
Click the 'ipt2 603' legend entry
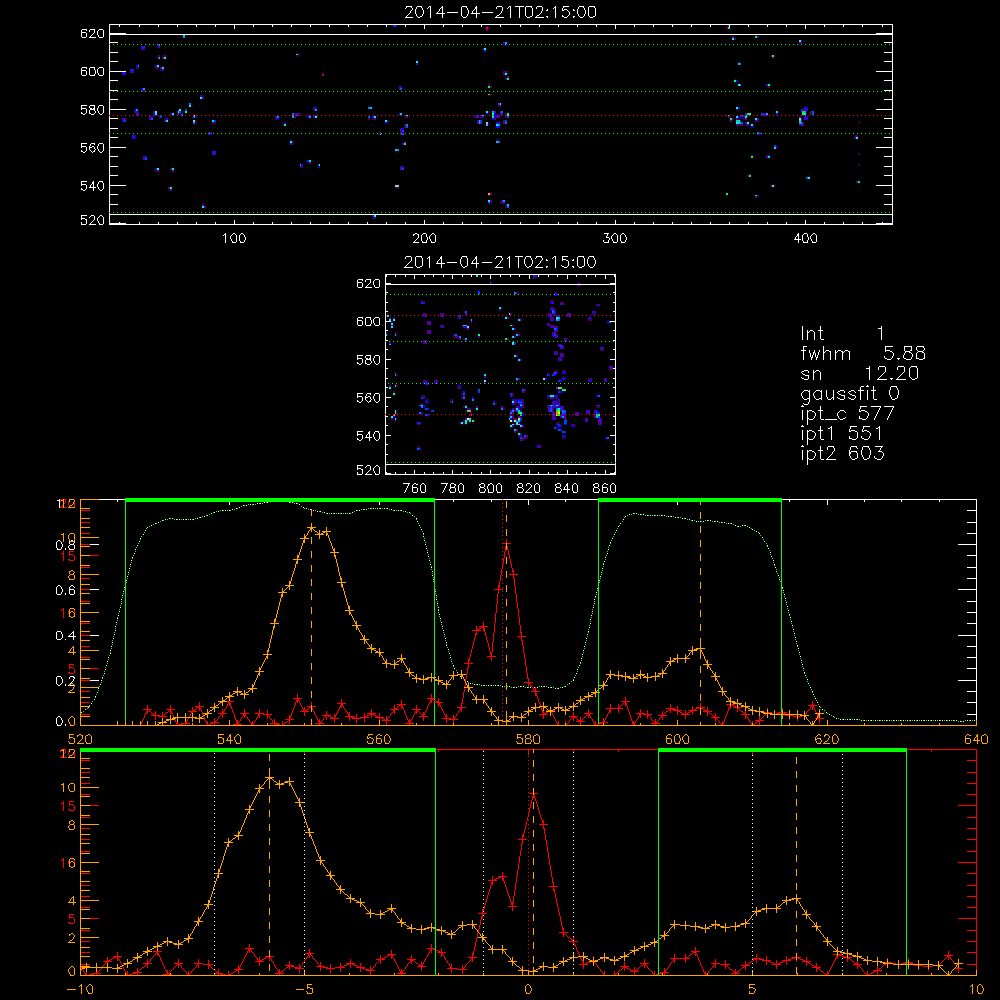(842, 453)
